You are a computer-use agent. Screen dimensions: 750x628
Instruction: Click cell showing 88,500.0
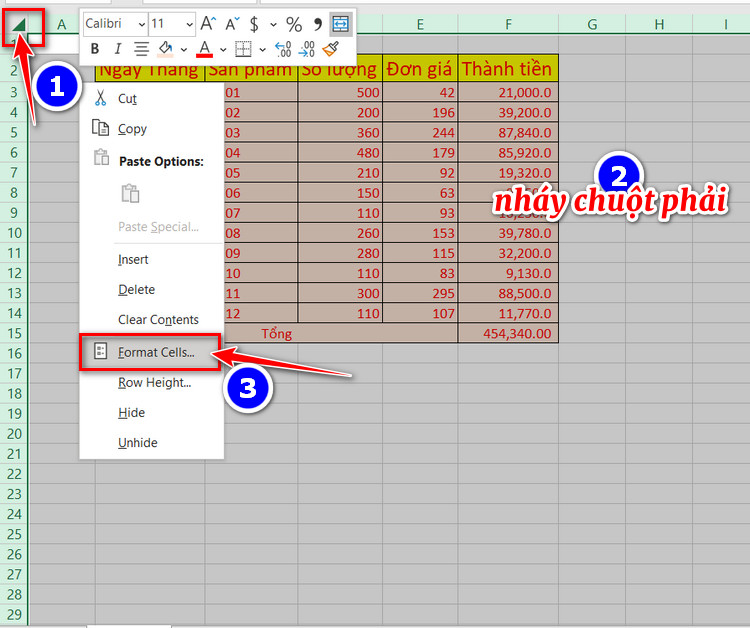coord(508,293)
